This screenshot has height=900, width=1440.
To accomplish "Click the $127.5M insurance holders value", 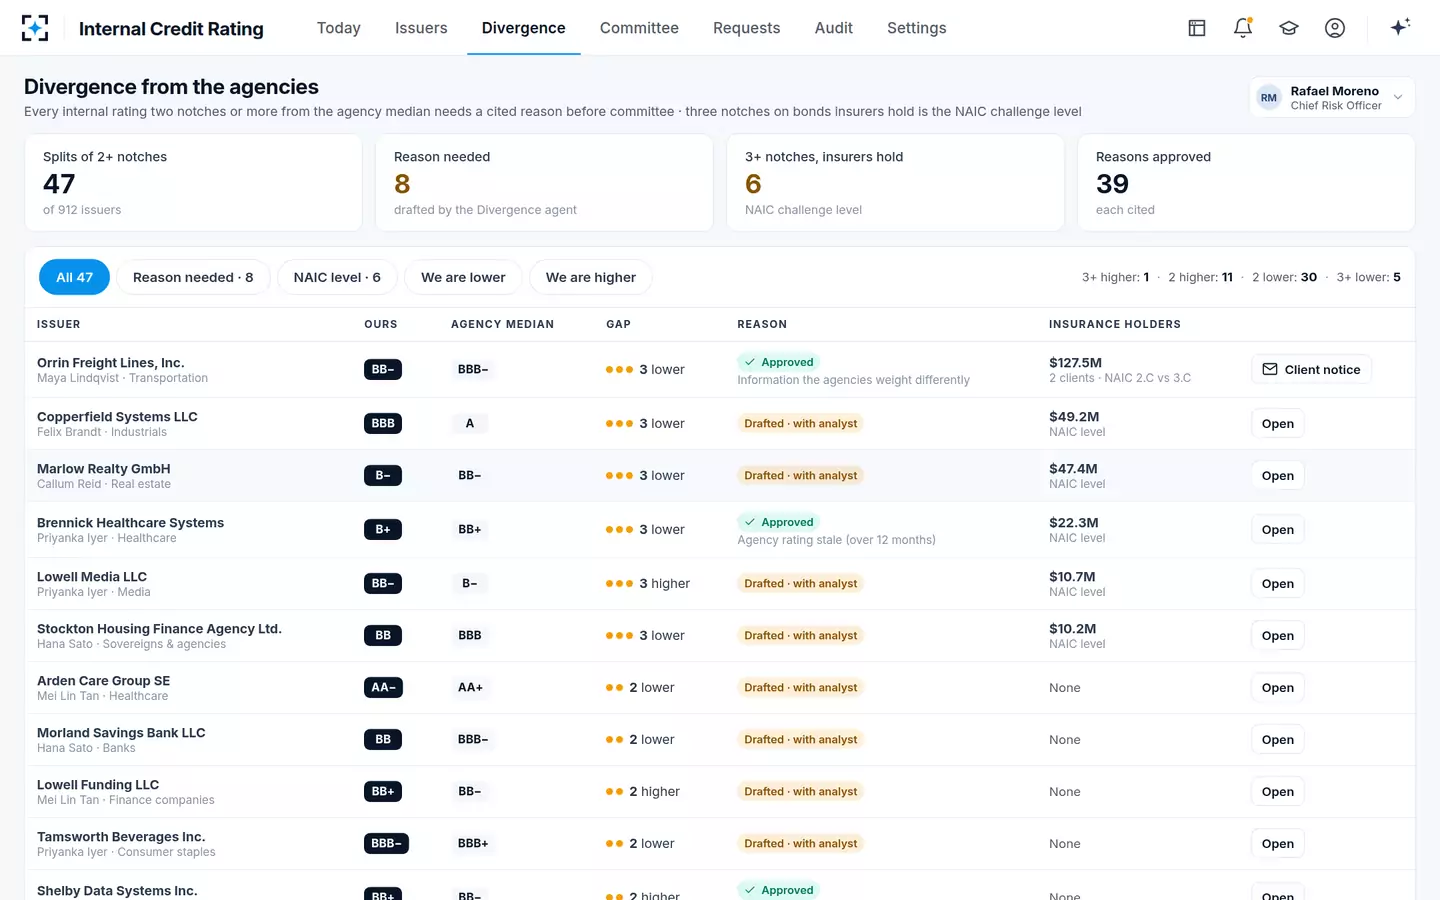I will click(x=1075, y=362).
